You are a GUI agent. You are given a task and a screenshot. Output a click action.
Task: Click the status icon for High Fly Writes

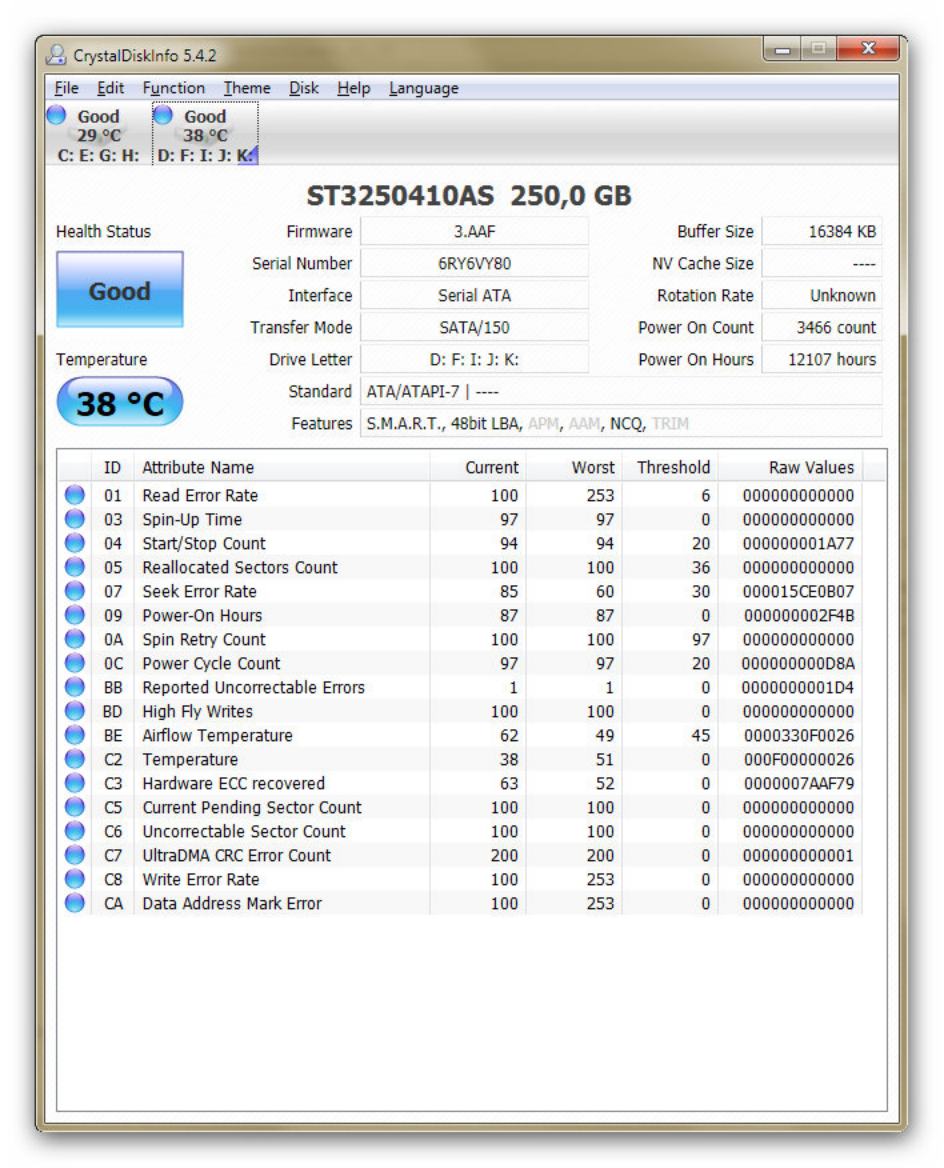[x=75, y=711]
